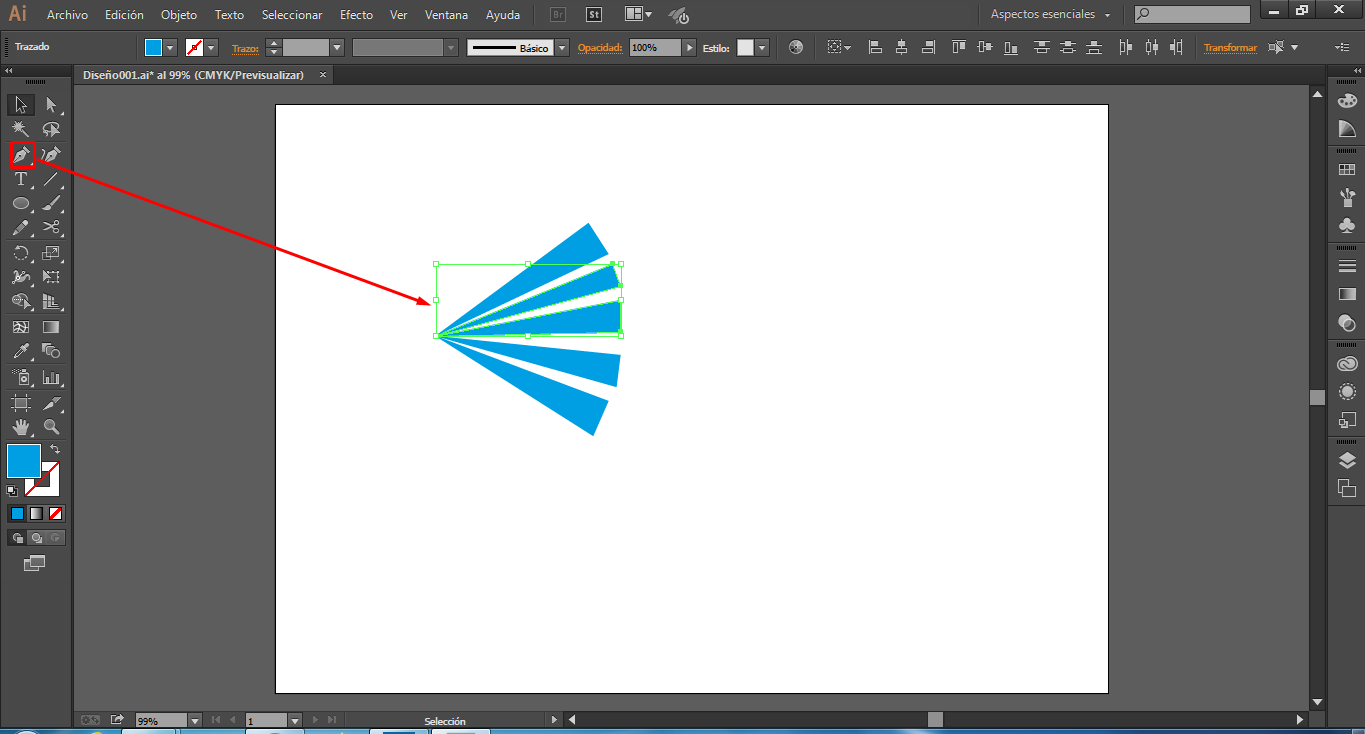Select the Pen tool

click(21, 155)
